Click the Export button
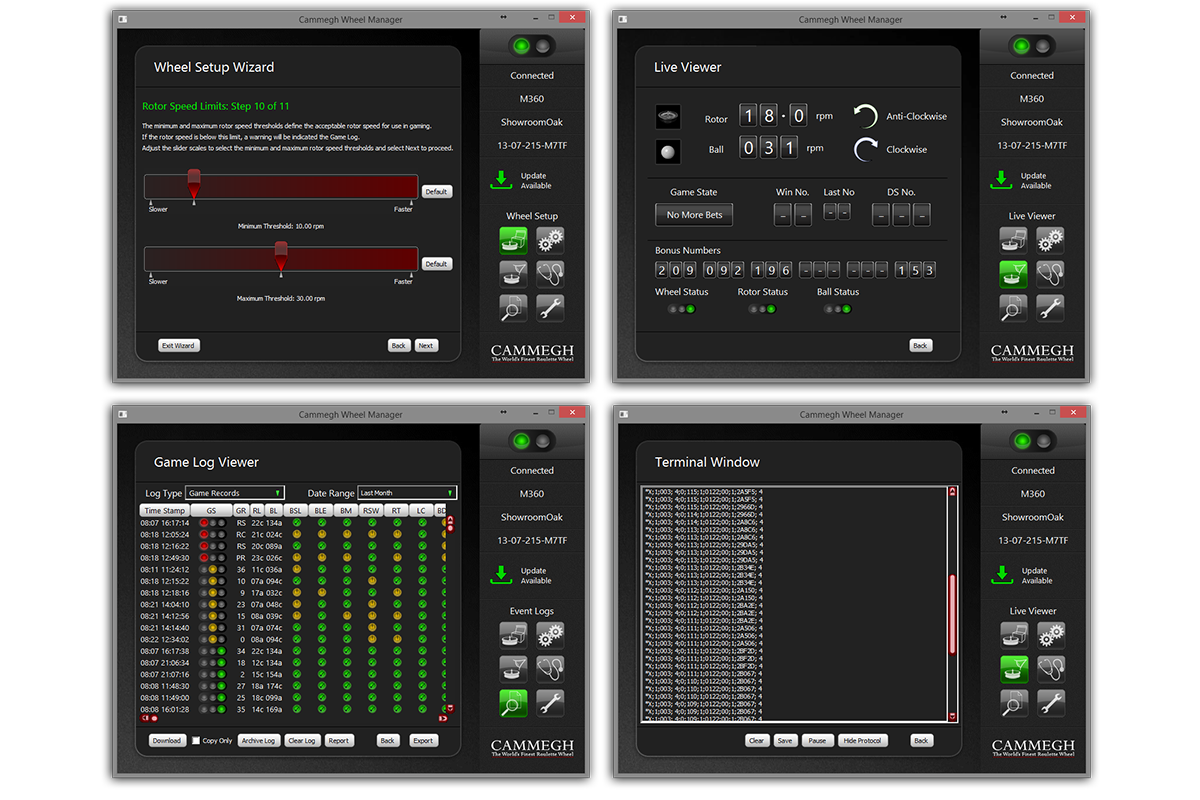 (x=423, y=741)
